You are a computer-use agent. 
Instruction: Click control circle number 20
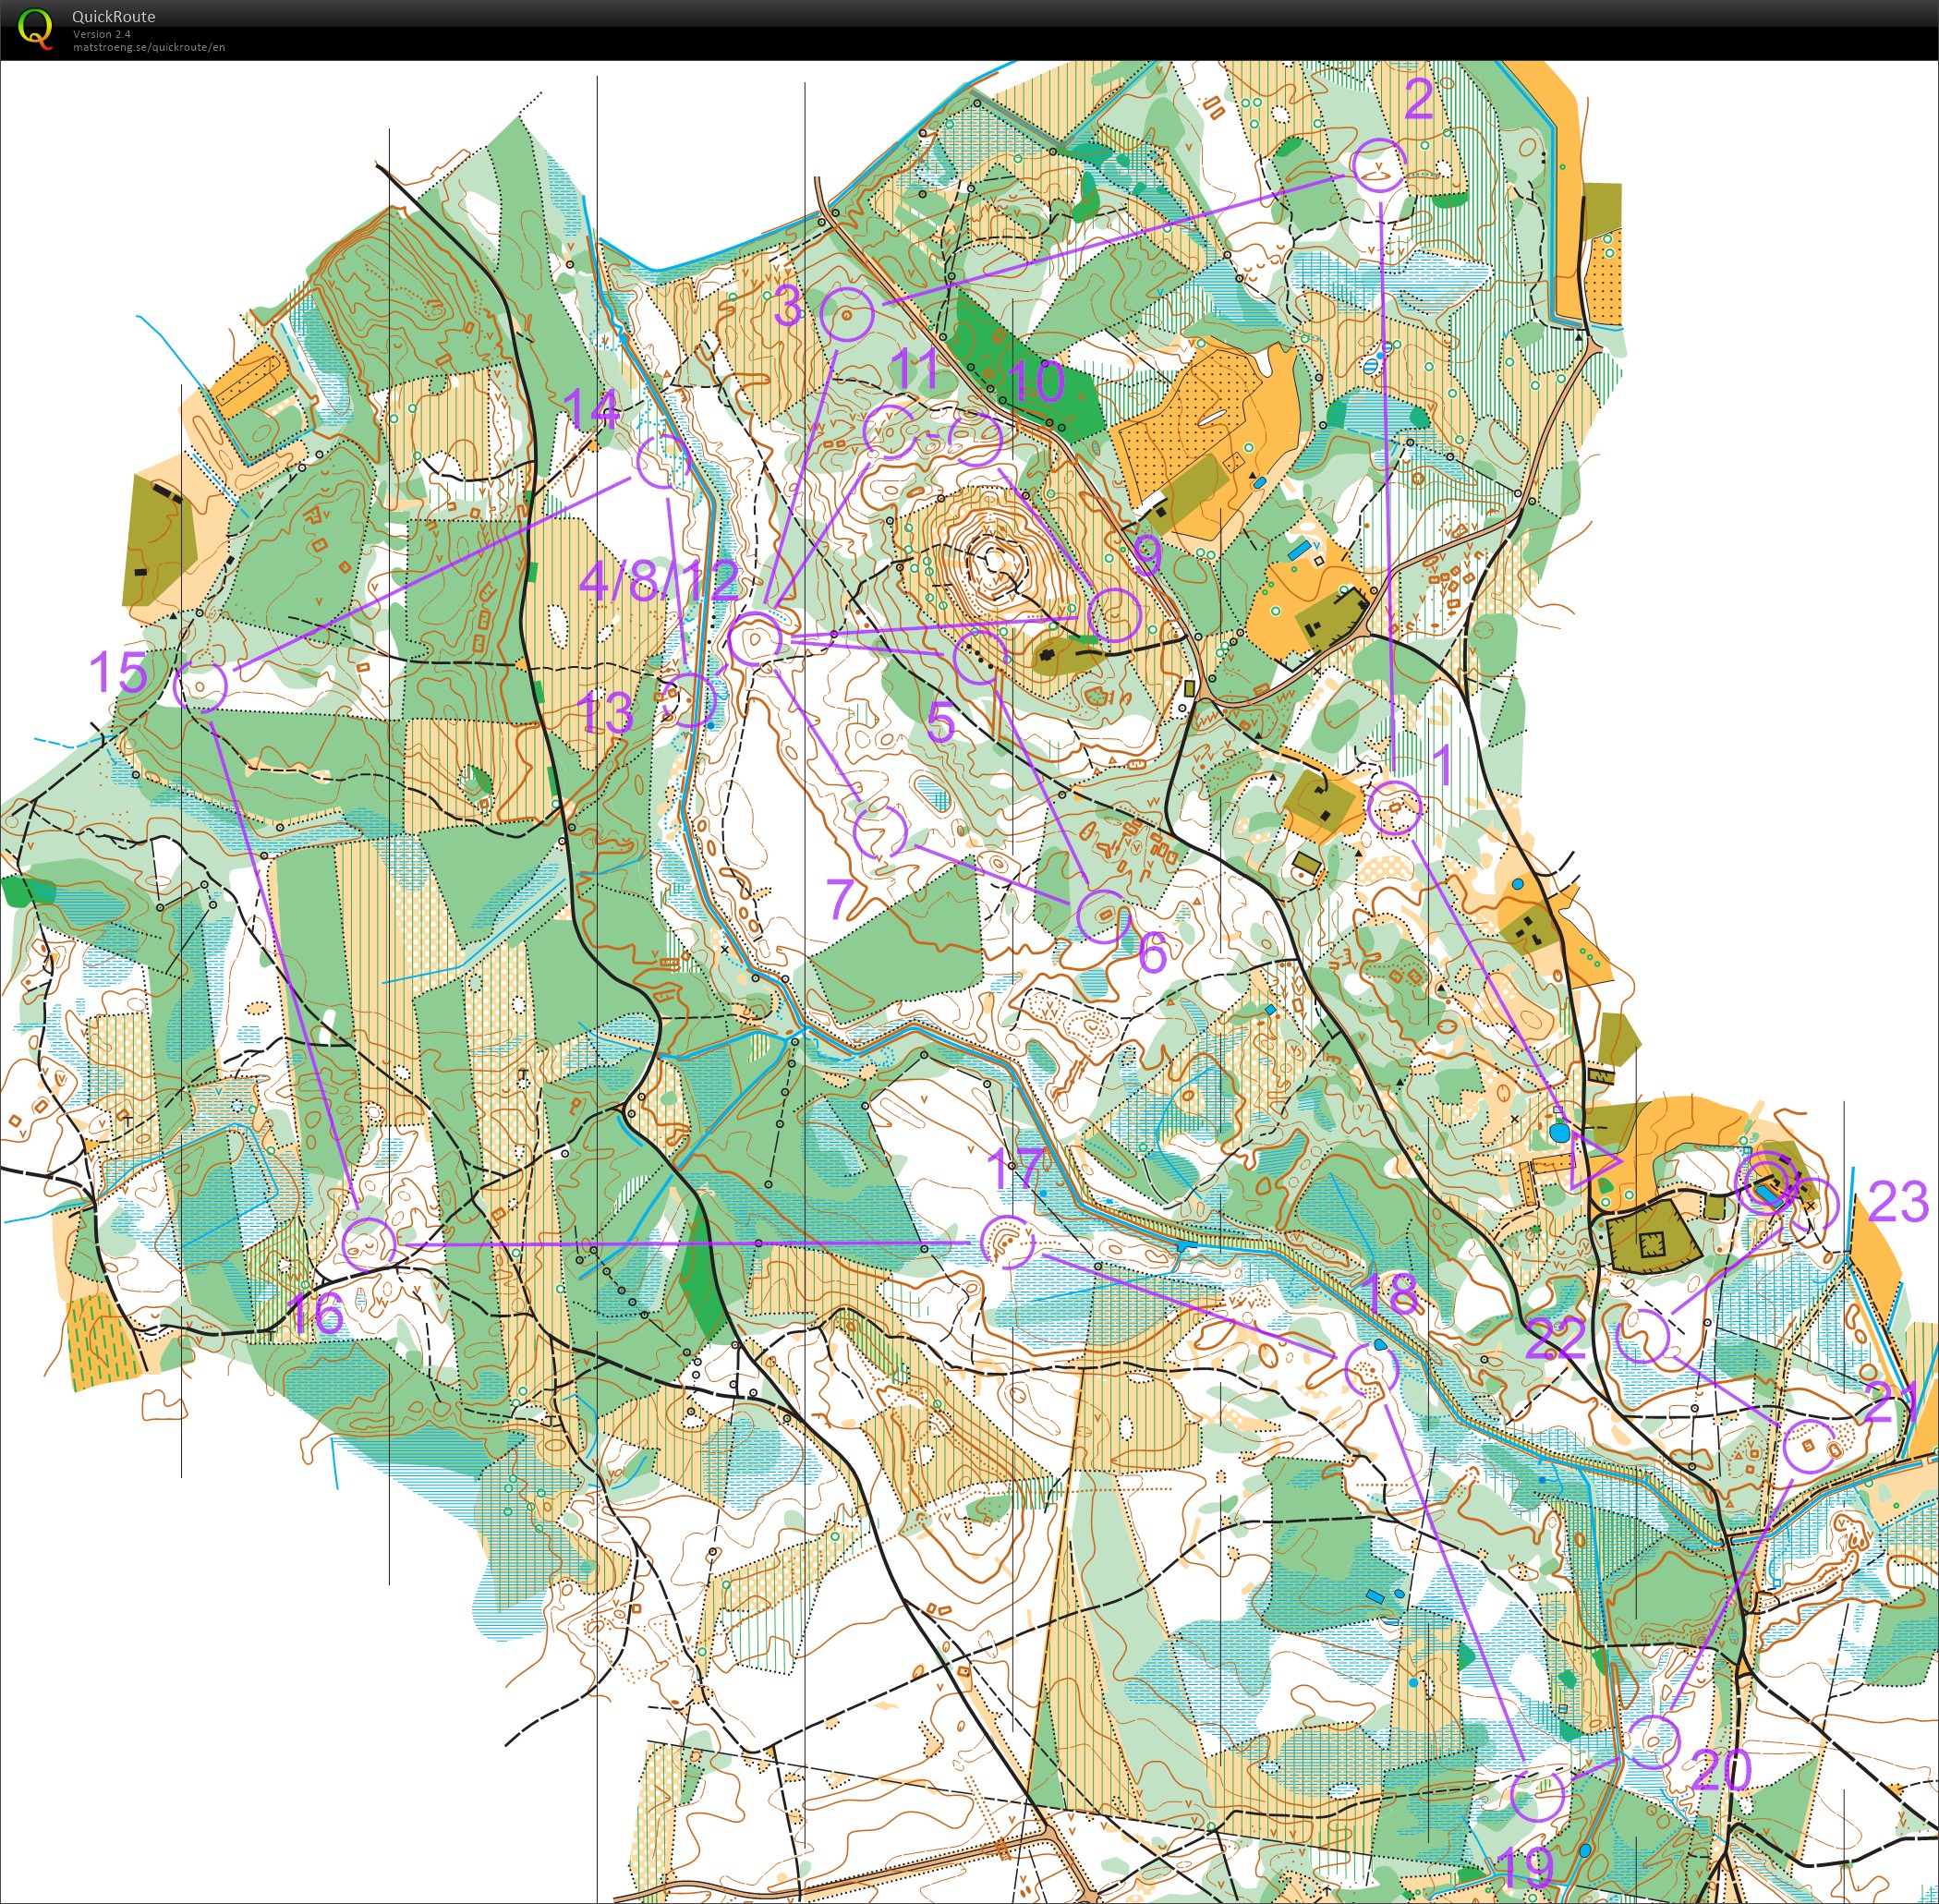[1652, 1741]
